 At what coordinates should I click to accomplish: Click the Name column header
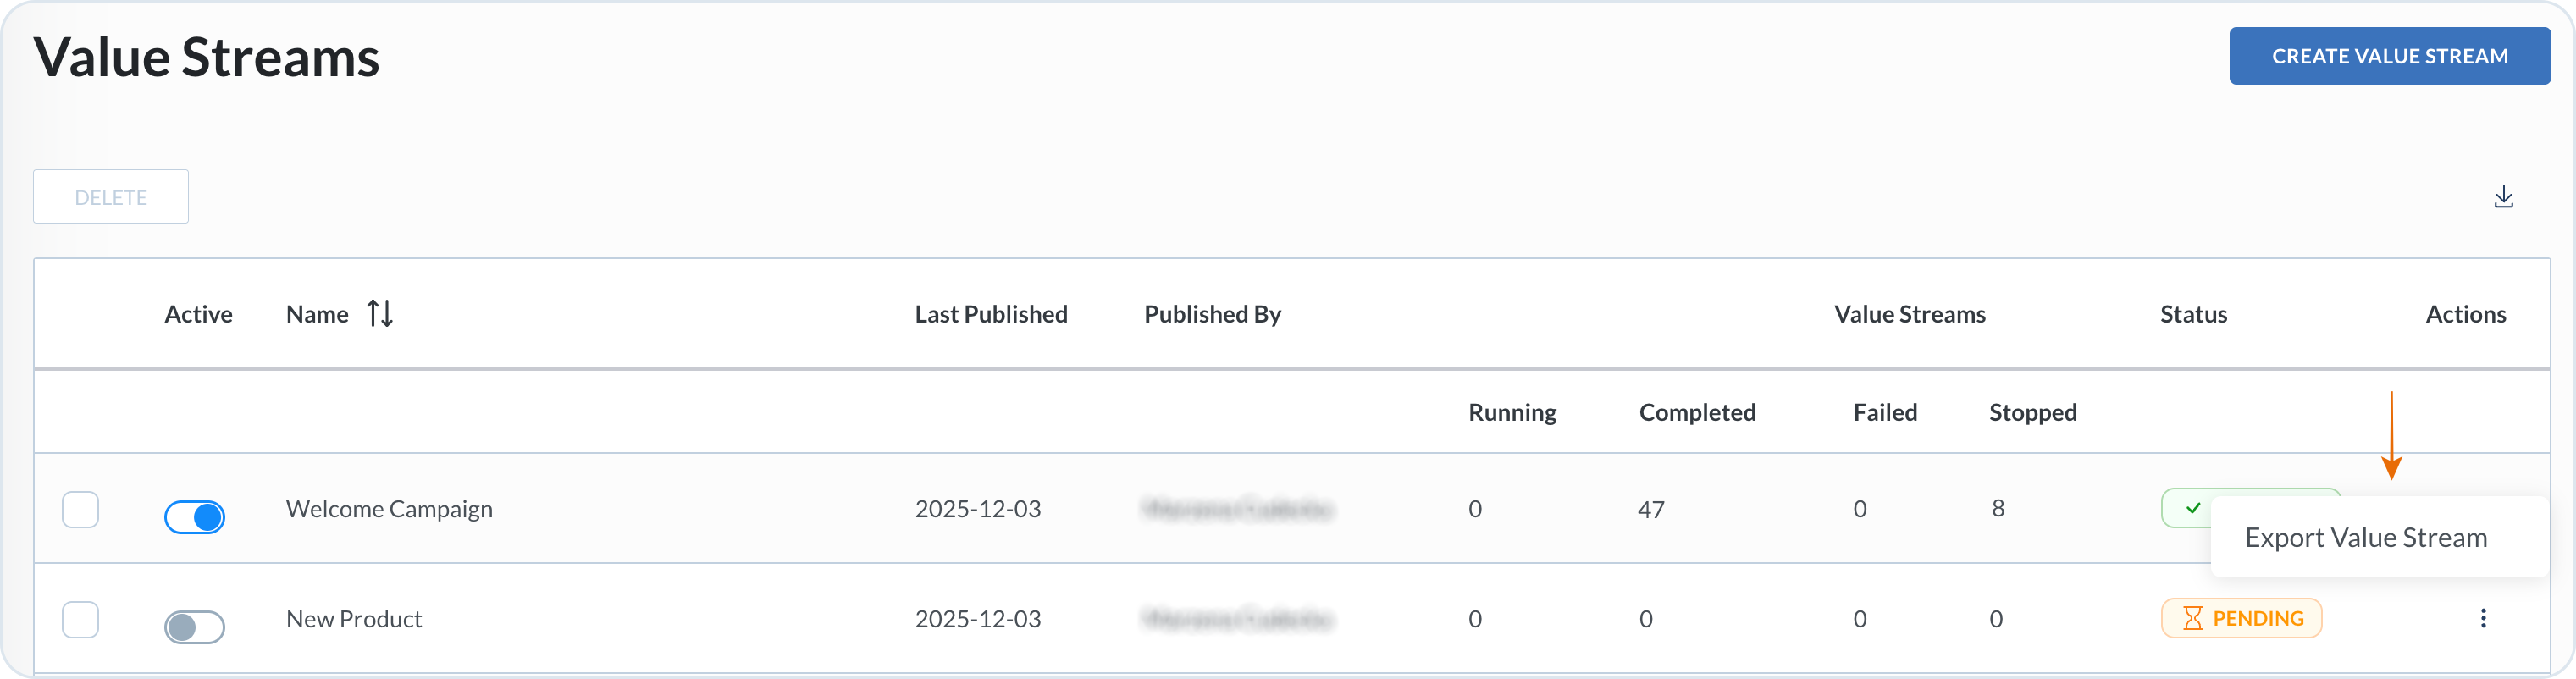[x=317, y=314]
